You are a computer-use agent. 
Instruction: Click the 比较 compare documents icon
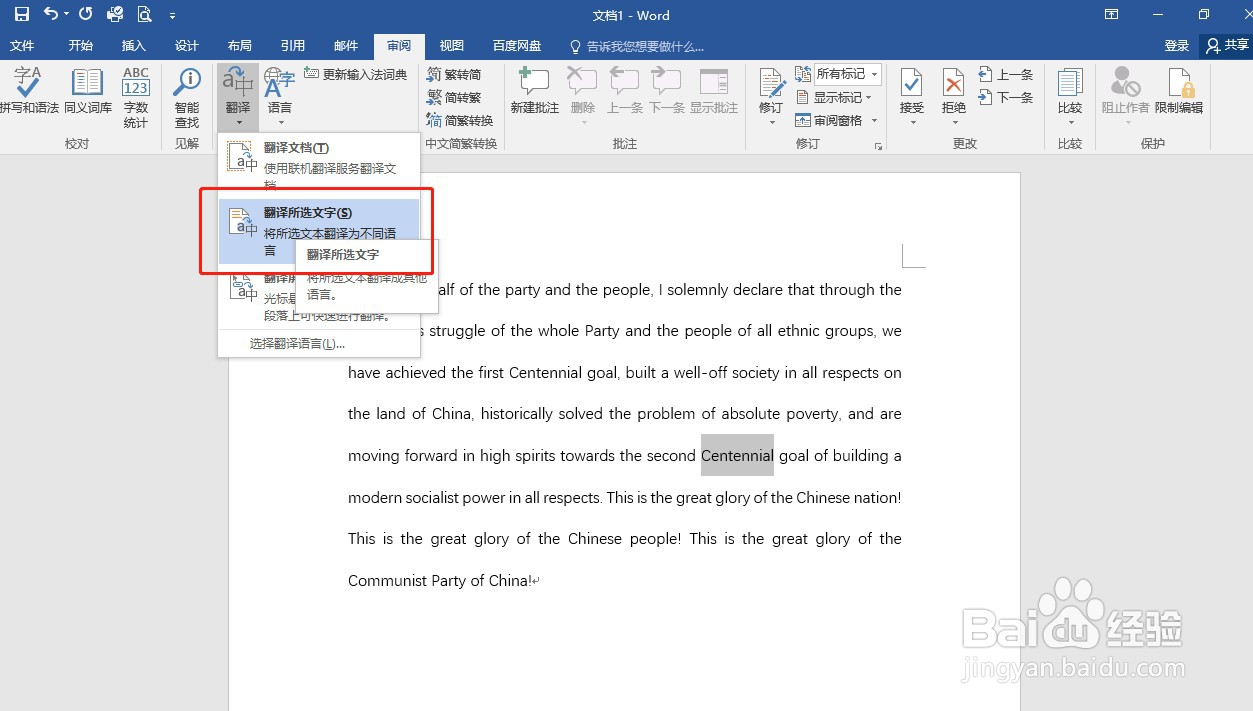click(1069, 95)
